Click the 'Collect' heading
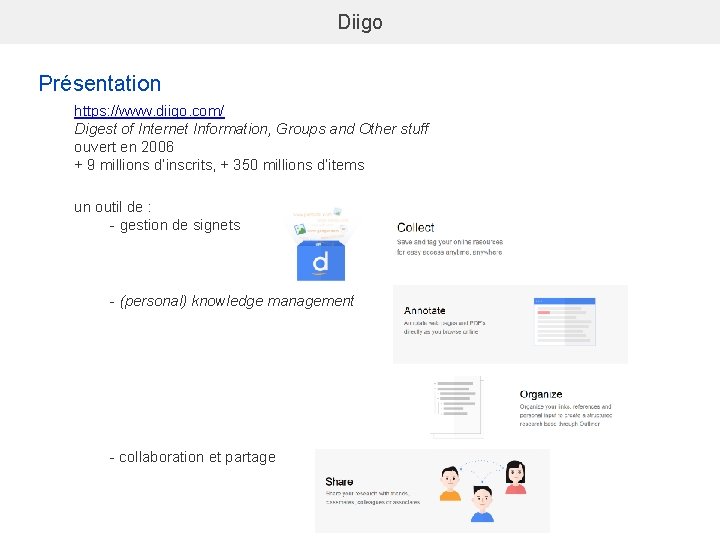This screenshot has width=720, height=540. (x=416, y=228)
